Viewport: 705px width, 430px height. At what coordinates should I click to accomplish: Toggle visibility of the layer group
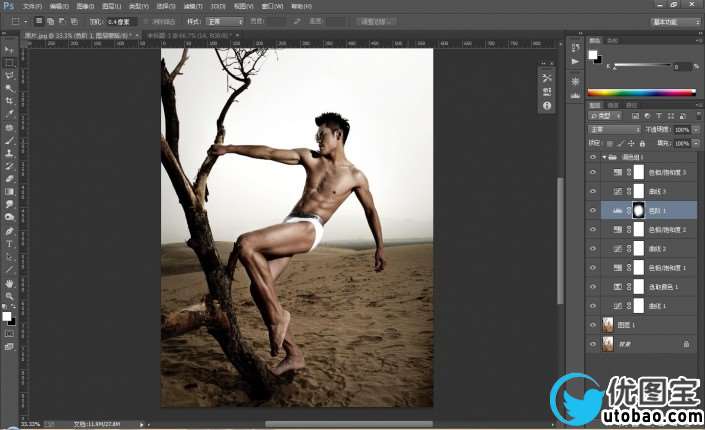click(x=593, y=157)
